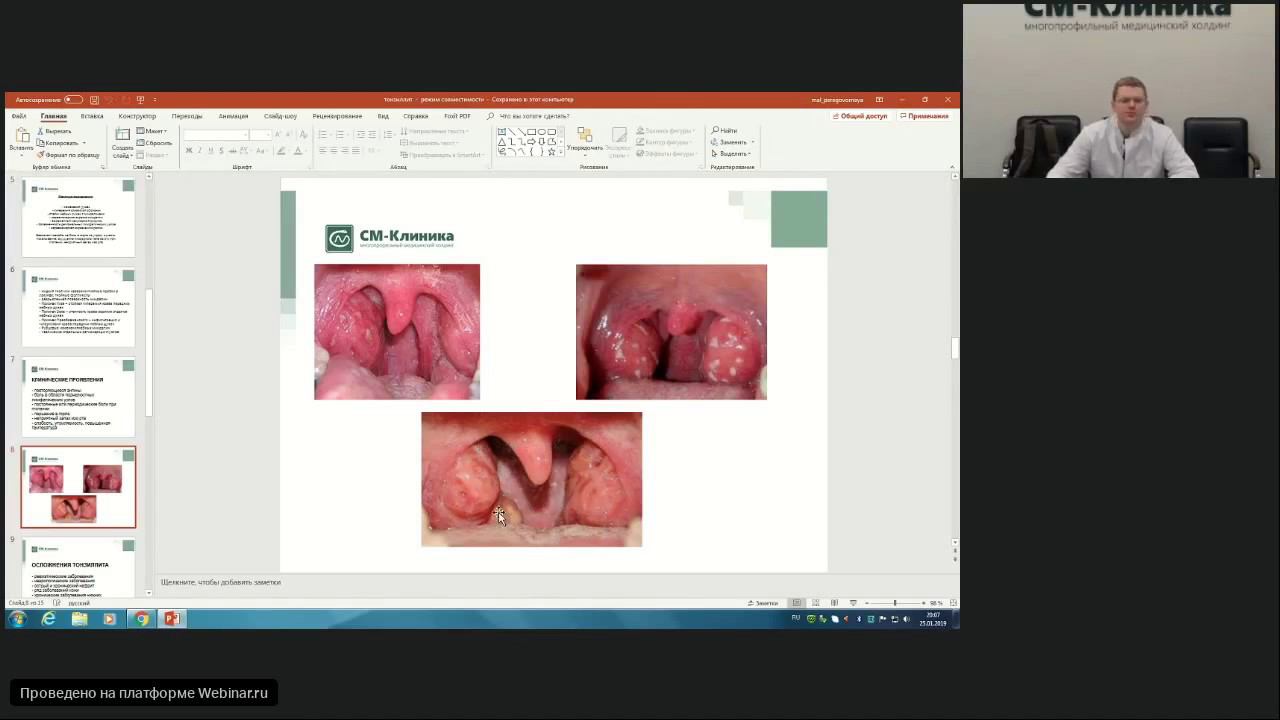Open the Insert (Вставка) ribbon tab
Screen dimensions: 1280x720
pyautogui.click(x=92, y=116)
